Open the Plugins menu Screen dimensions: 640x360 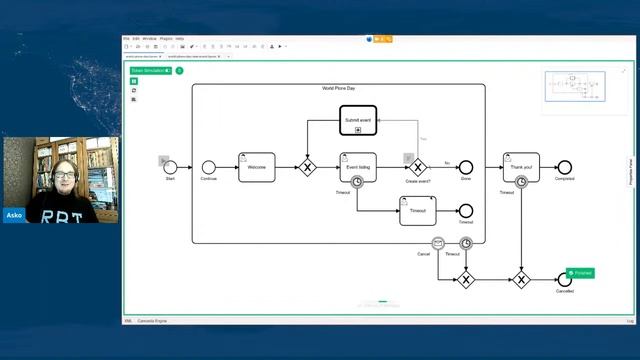(x=166, y=39)
